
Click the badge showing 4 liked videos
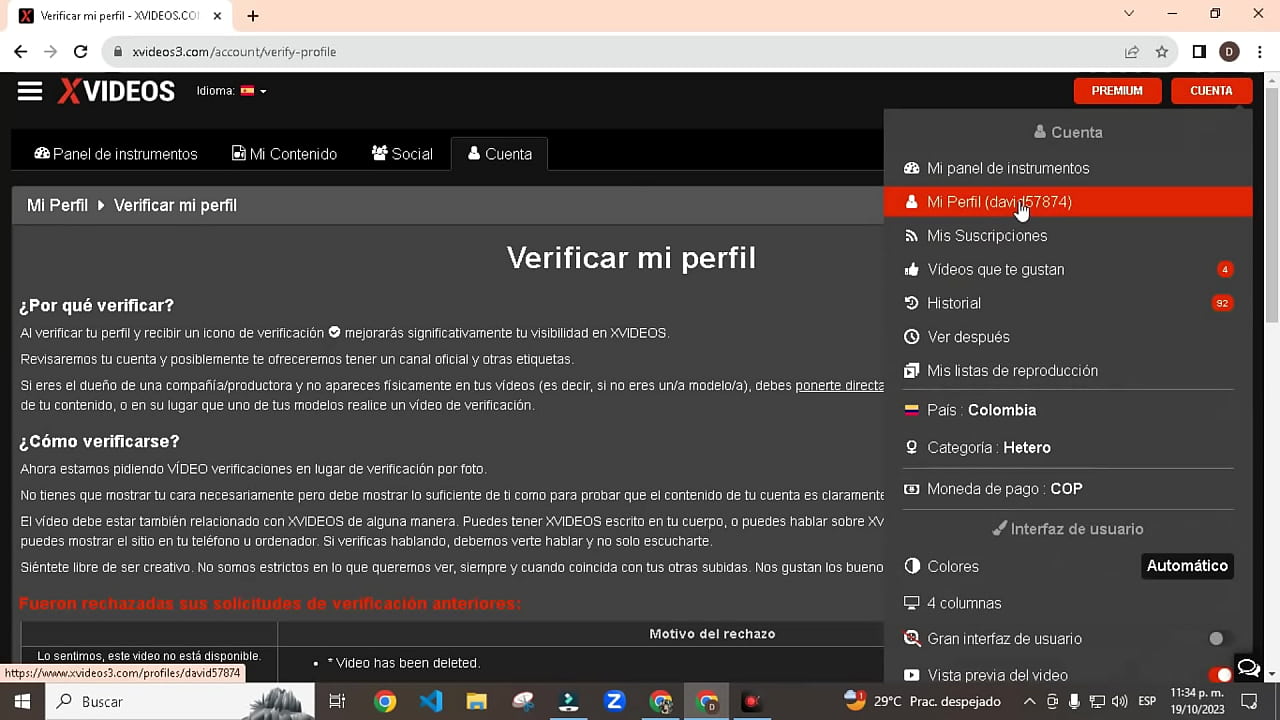(x=1225, y=269)
